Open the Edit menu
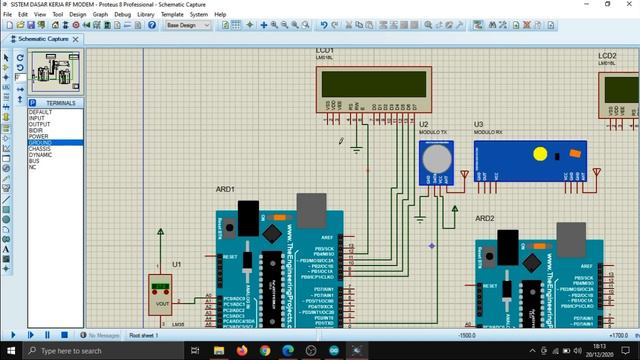The image size is (640, 360). tap(23, 14)
